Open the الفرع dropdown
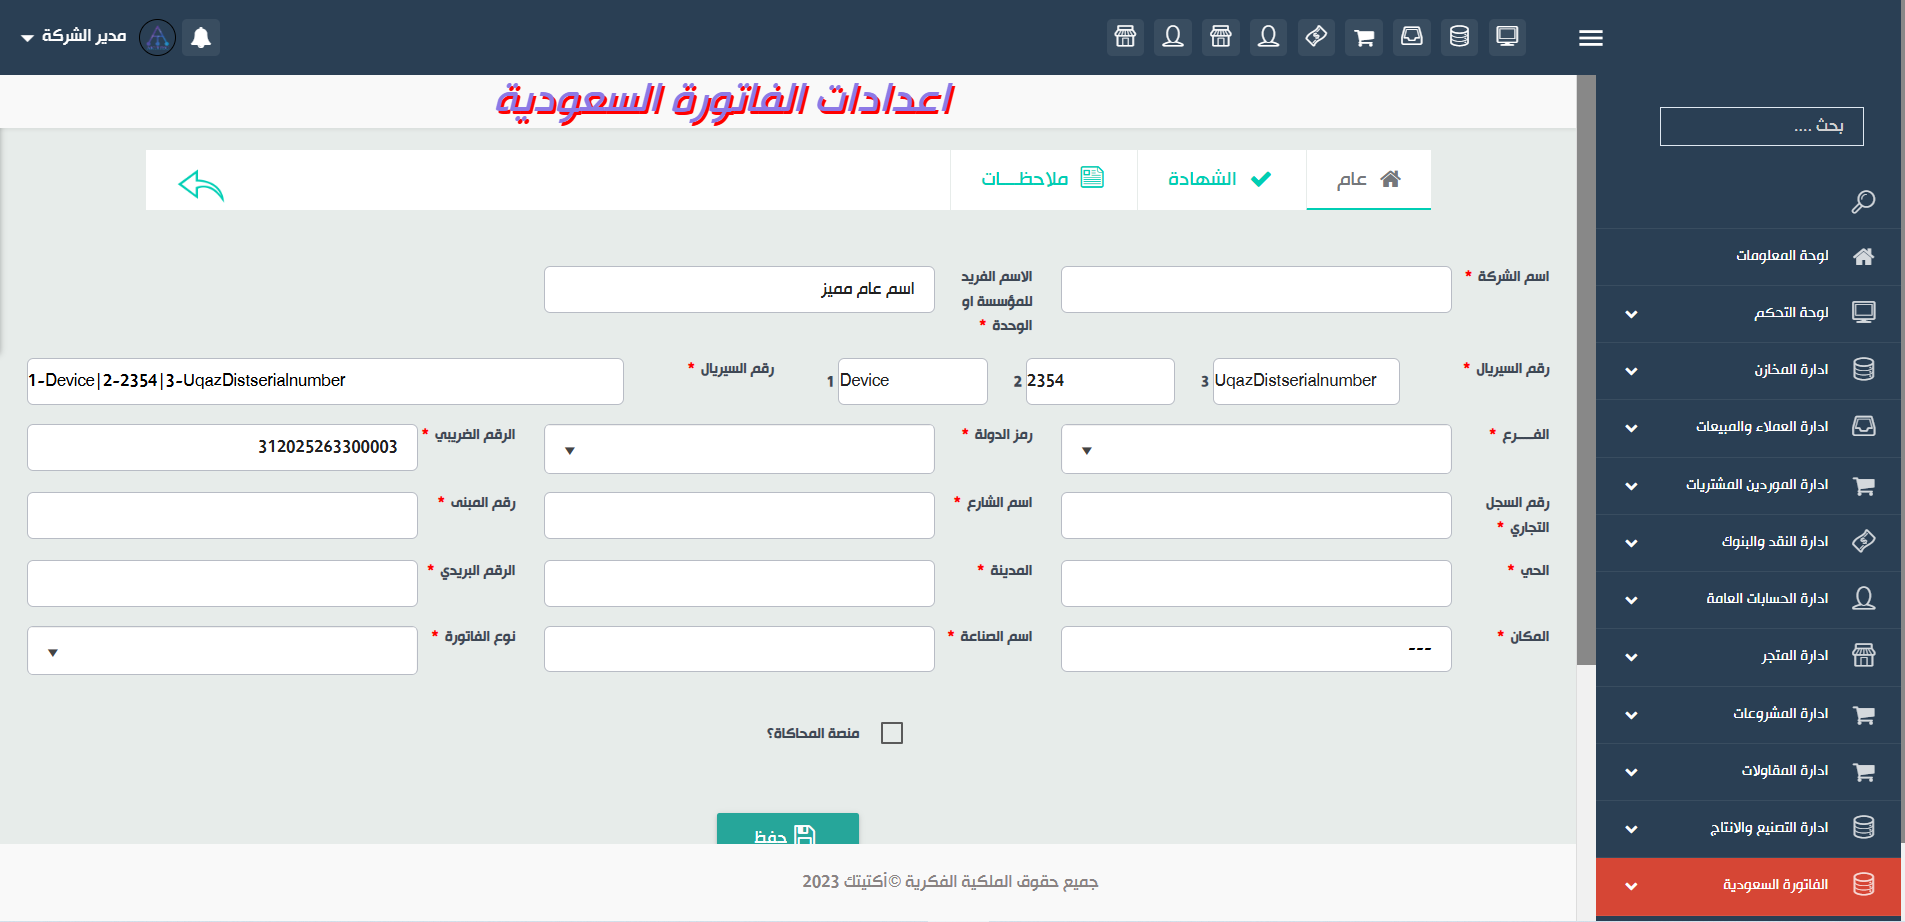 (1256, 449)
